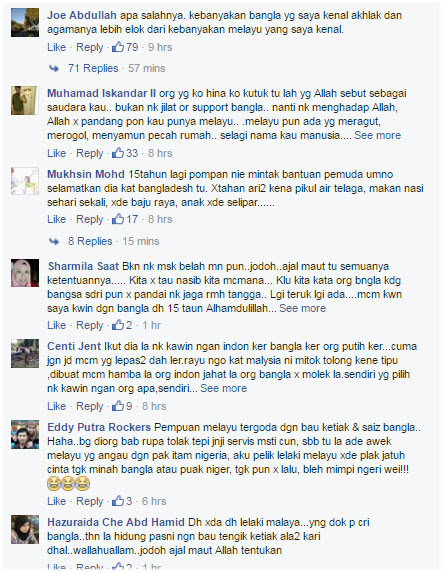
Task: Open Sharmila Saat's profile picture
Action: click(25, 273)
